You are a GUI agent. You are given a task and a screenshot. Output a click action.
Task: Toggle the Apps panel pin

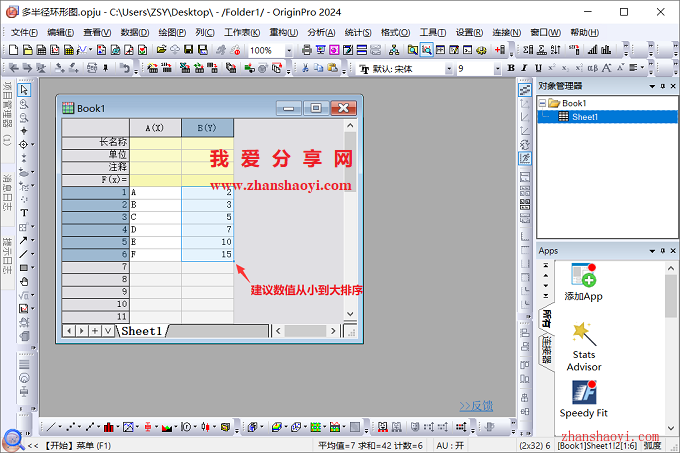click(663, 251)
